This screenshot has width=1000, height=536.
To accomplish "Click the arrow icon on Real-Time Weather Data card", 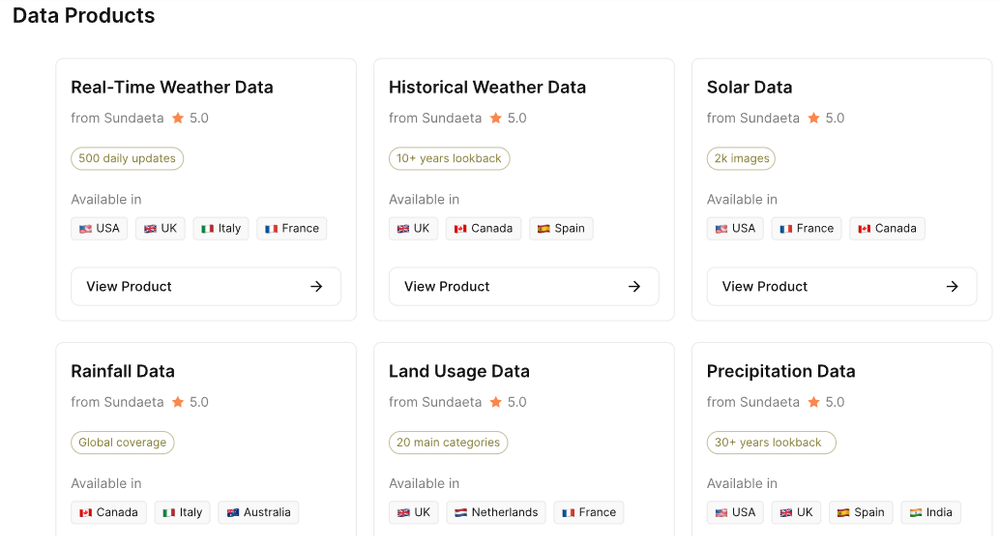I will tap(316, 286).
